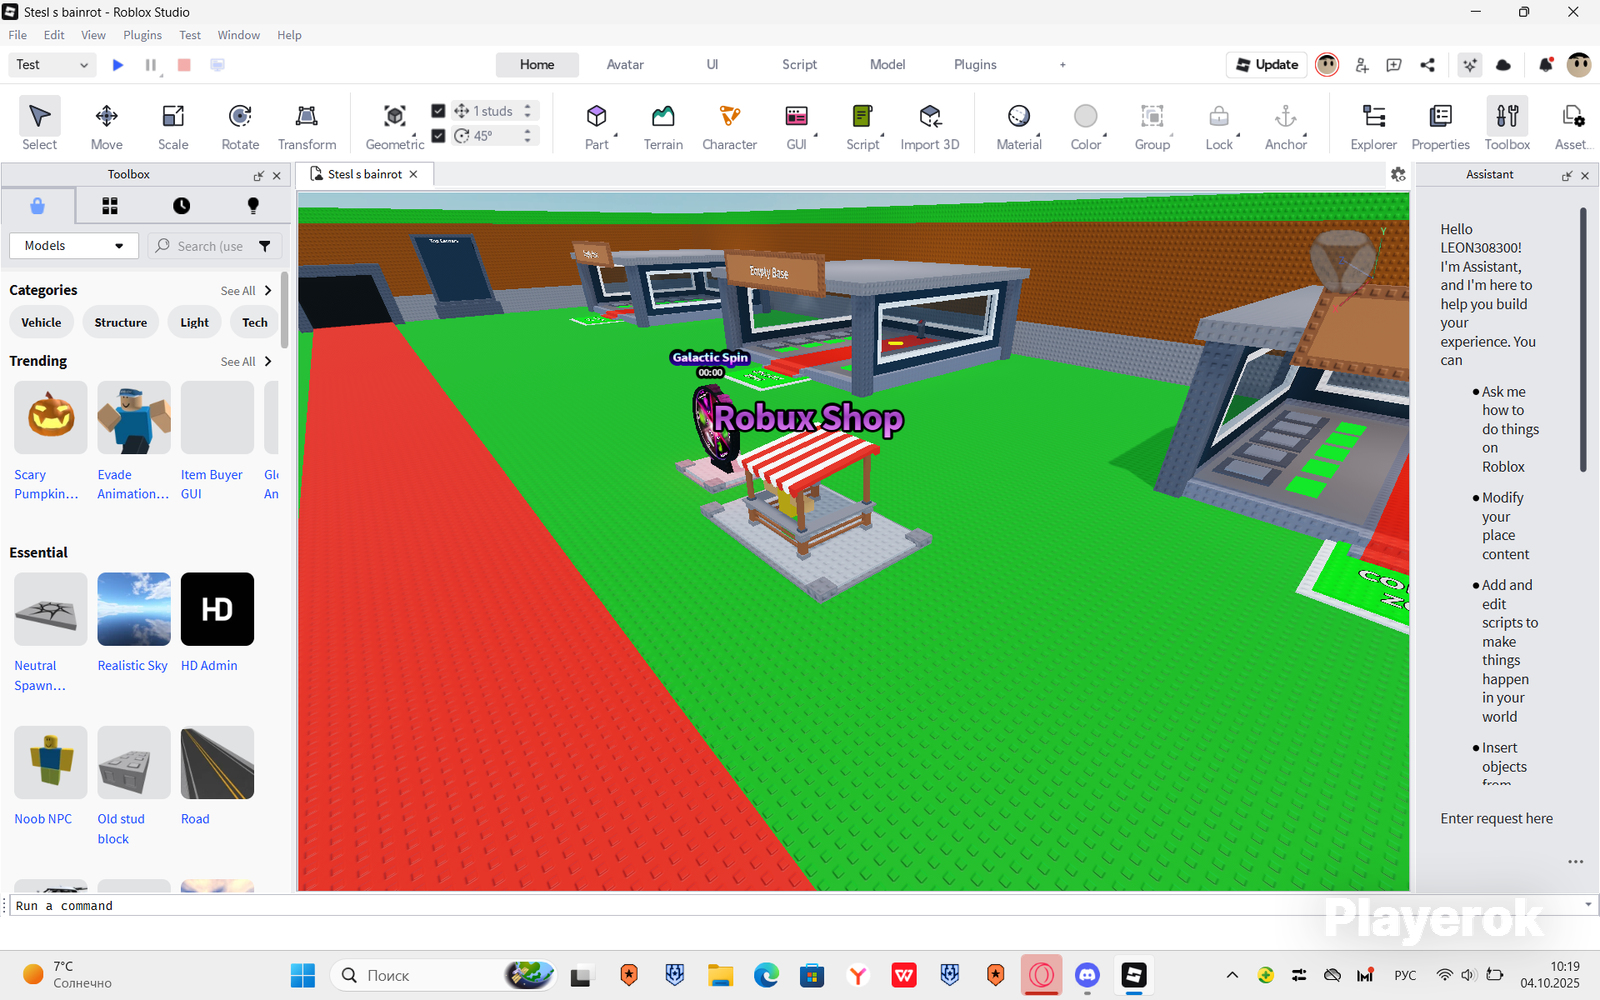
Task: Open the Plugins menu
Action: tap(142, 35)
